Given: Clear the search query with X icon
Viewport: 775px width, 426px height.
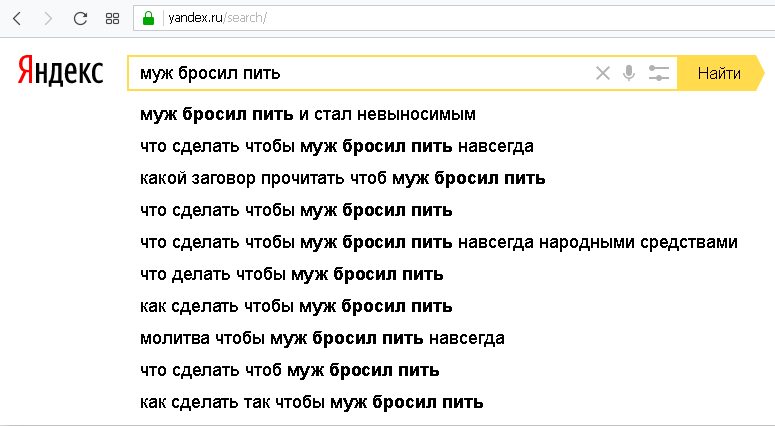Looking at the screenshot, I should 603,73.
